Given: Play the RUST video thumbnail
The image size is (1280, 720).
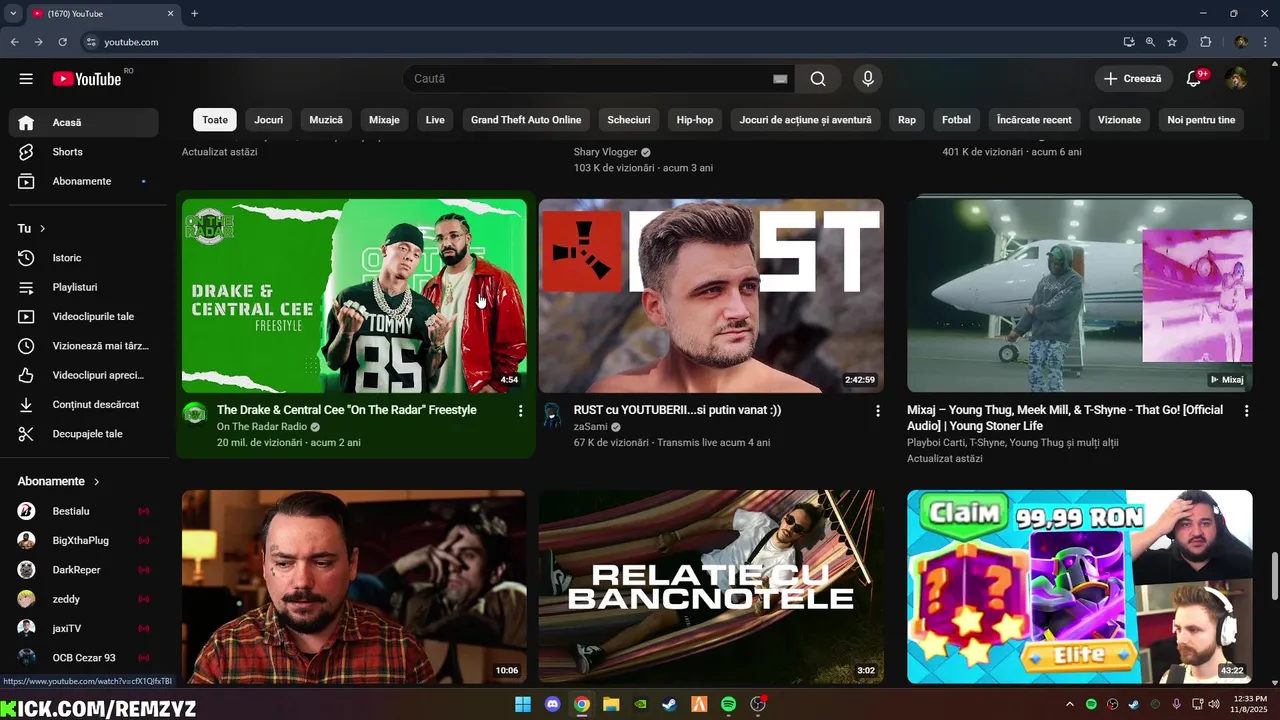Looking at the screenshot, I should [x=711, y=295].
